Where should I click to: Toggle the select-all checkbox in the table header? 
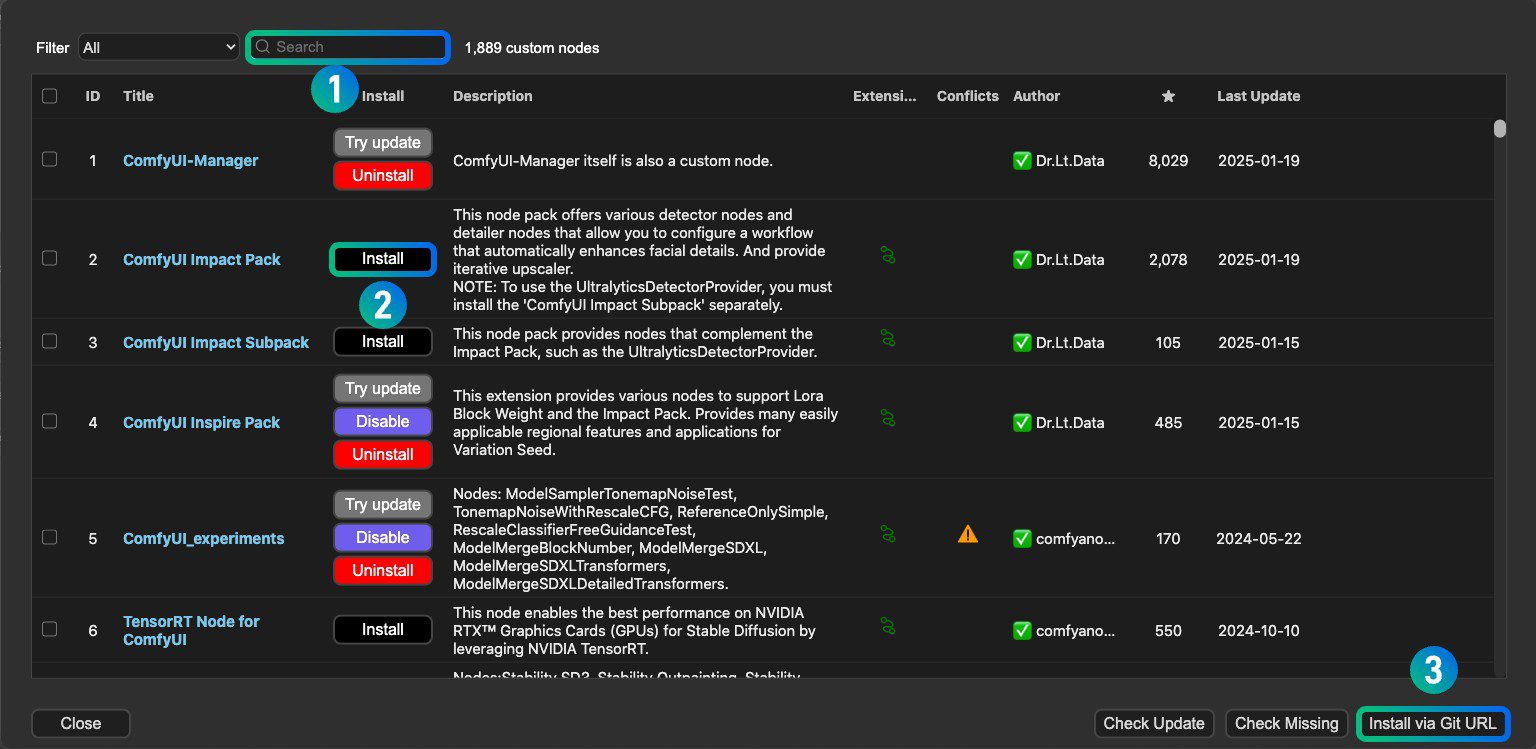coord(49,96)
